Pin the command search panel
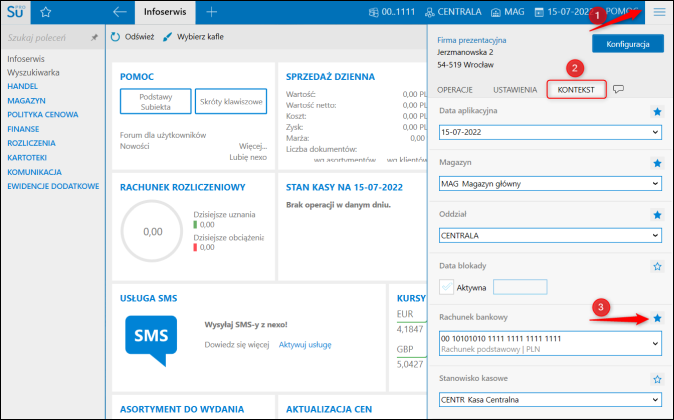The height and width of the screenshot is (420, 674). pos(94,38)
